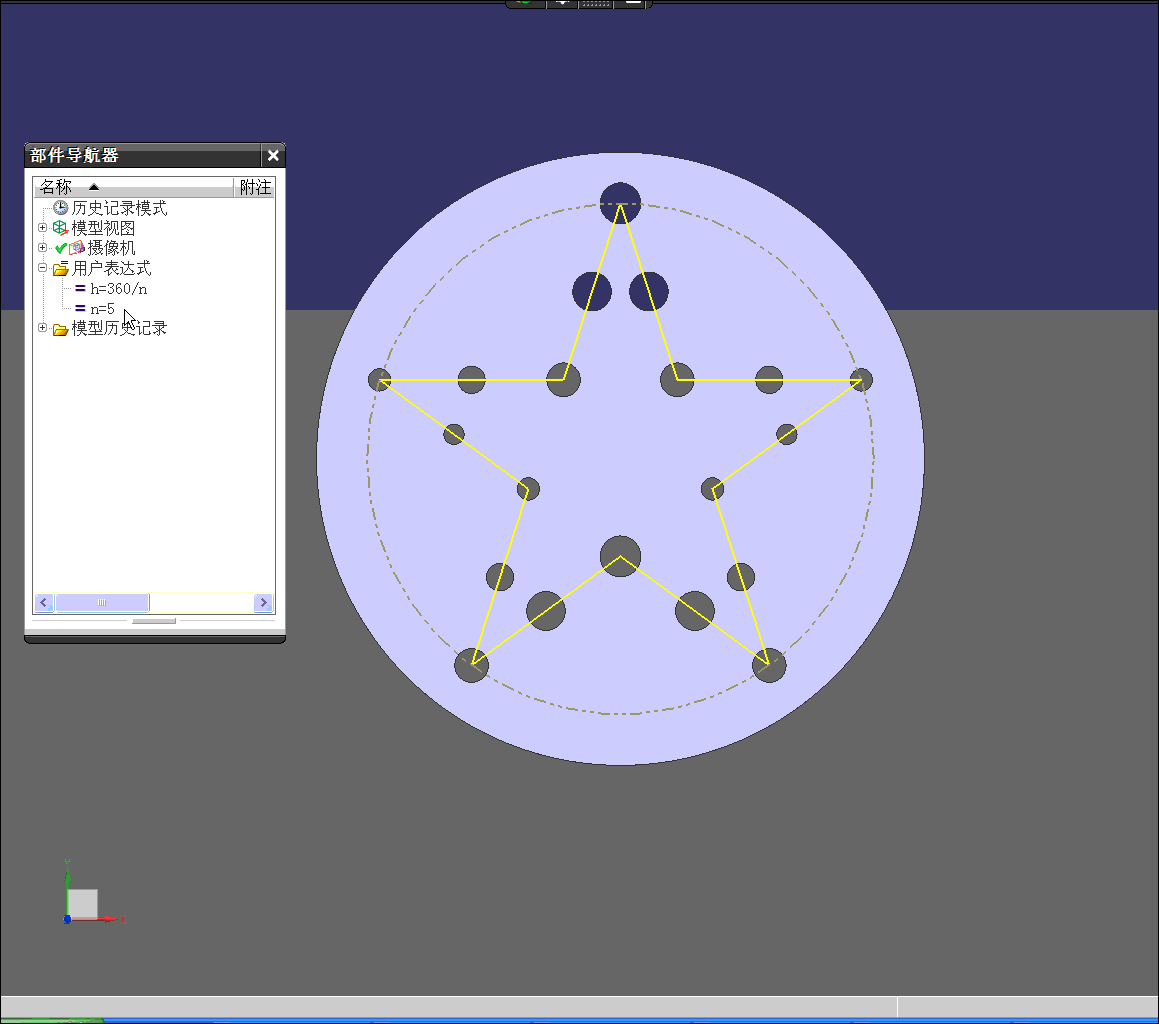Viewport: 1159px width, 1024px height.
Task: Expand the 模型历史记录 node
Action: pos(42,328)
